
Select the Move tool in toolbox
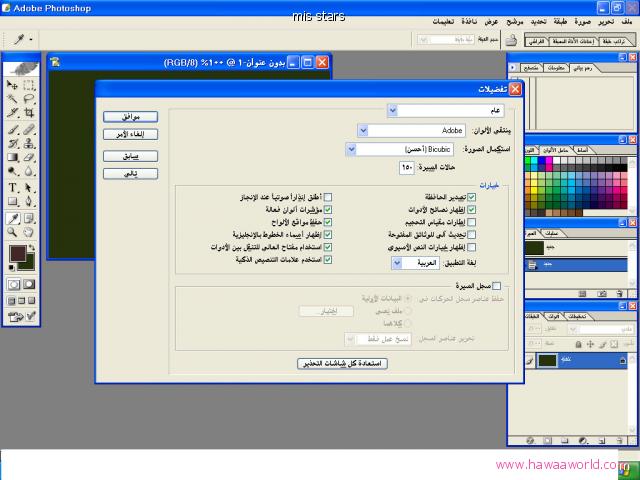(x=13, y=85)
